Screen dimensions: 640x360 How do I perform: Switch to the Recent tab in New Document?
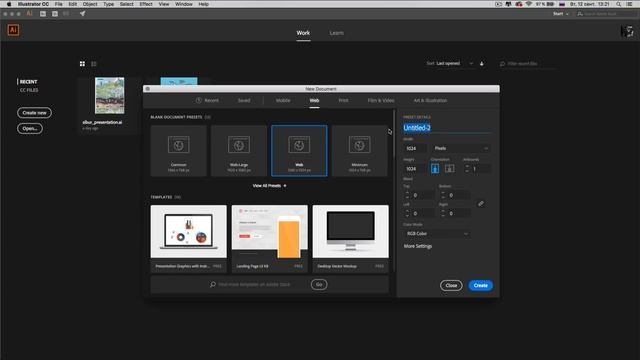click(207, 100)
